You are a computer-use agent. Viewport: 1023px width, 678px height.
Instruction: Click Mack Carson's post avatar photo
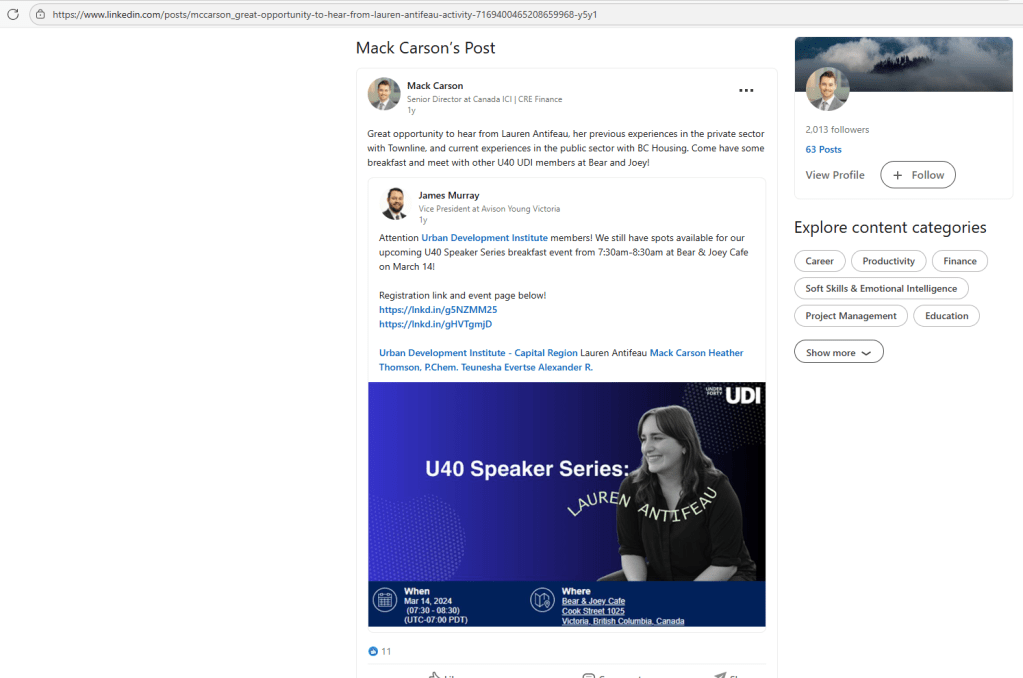384,93
